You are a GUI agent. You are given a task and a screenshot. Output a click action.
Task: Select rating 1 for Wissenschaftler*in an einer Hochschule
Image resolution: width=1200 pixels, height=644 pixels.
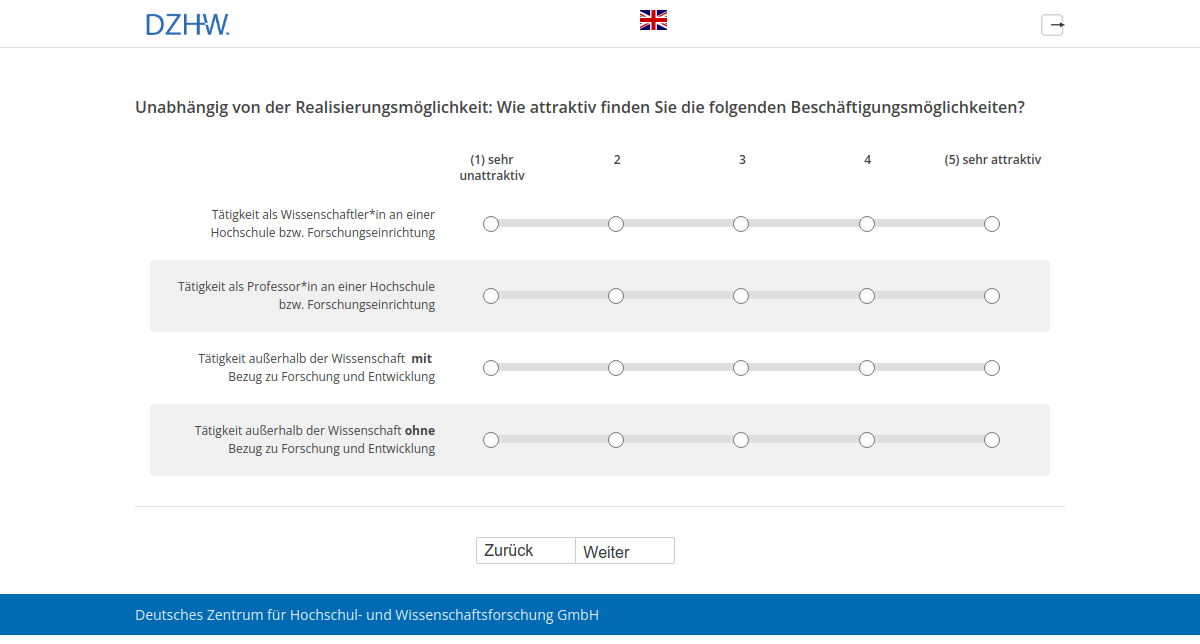491,224
